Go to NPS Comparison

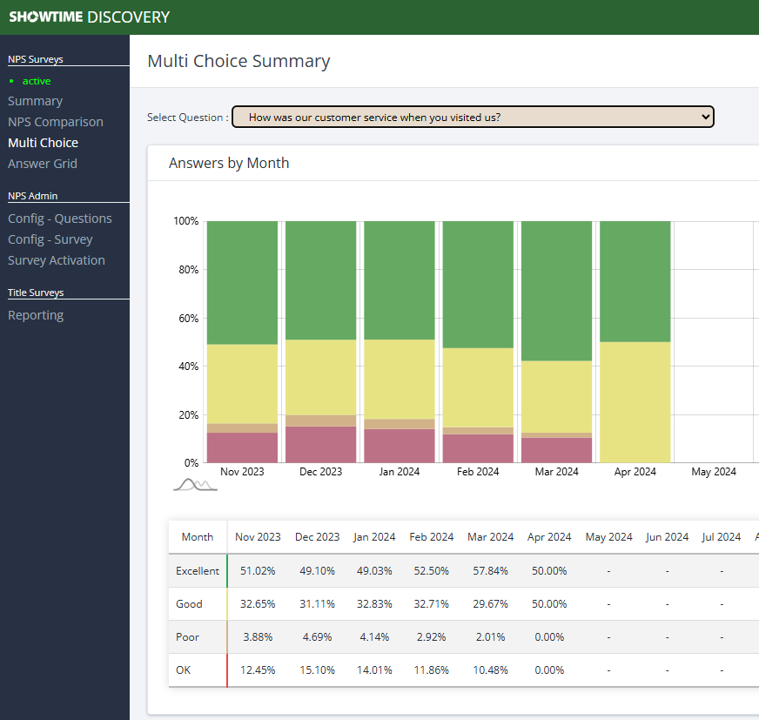[55, 122]
